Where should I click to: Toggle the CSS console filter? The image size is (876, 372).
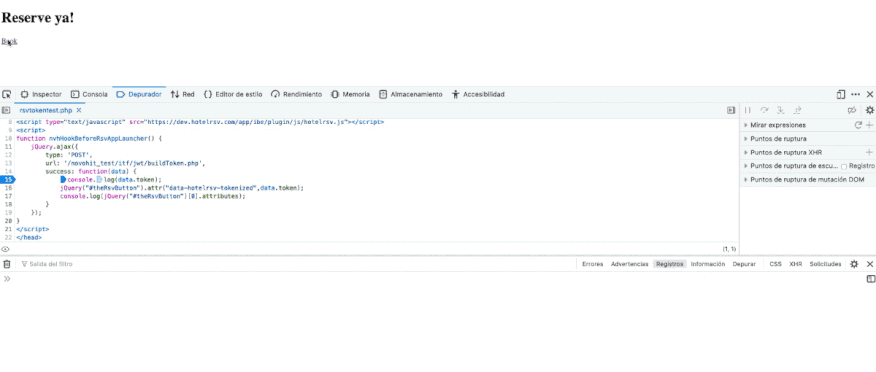pos(775,264)
